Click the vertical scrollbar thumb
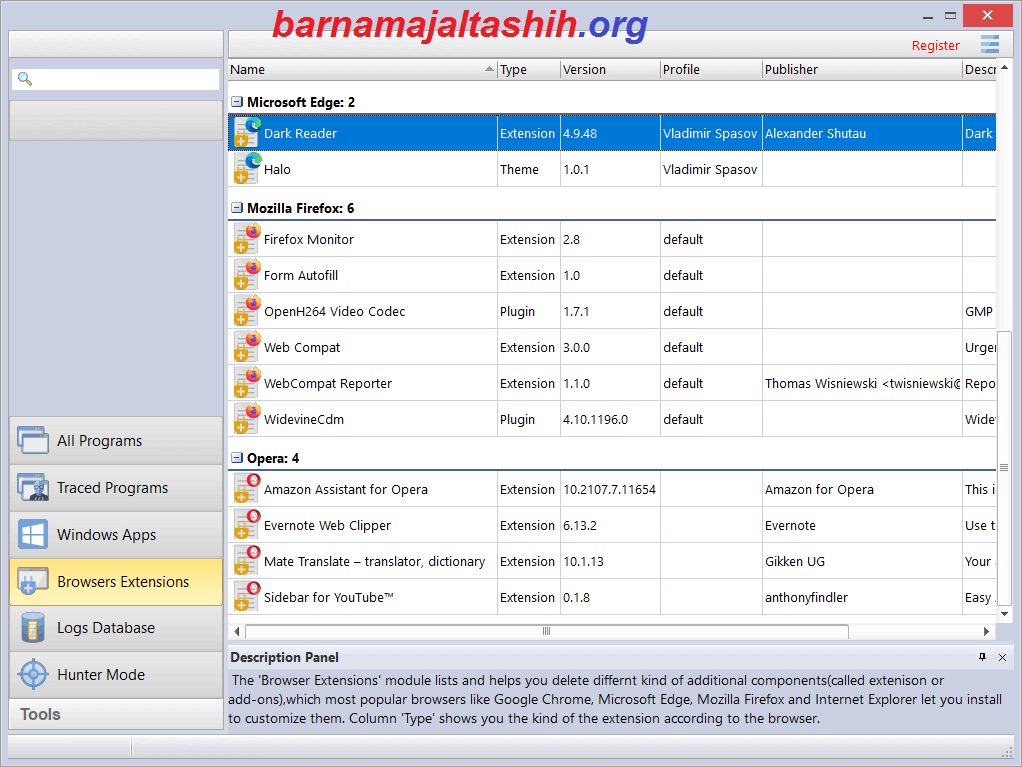The image size is (1022, 767). pyautogui.click(x=1004, y=468)
